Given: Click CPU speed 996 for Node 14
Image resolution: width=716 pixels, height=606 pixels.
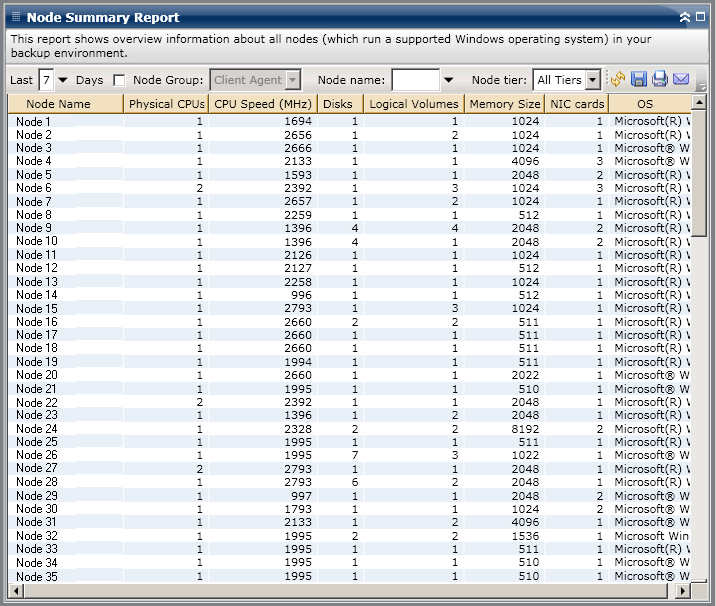Looking at the screenshot, I should [x=301, y=295].
